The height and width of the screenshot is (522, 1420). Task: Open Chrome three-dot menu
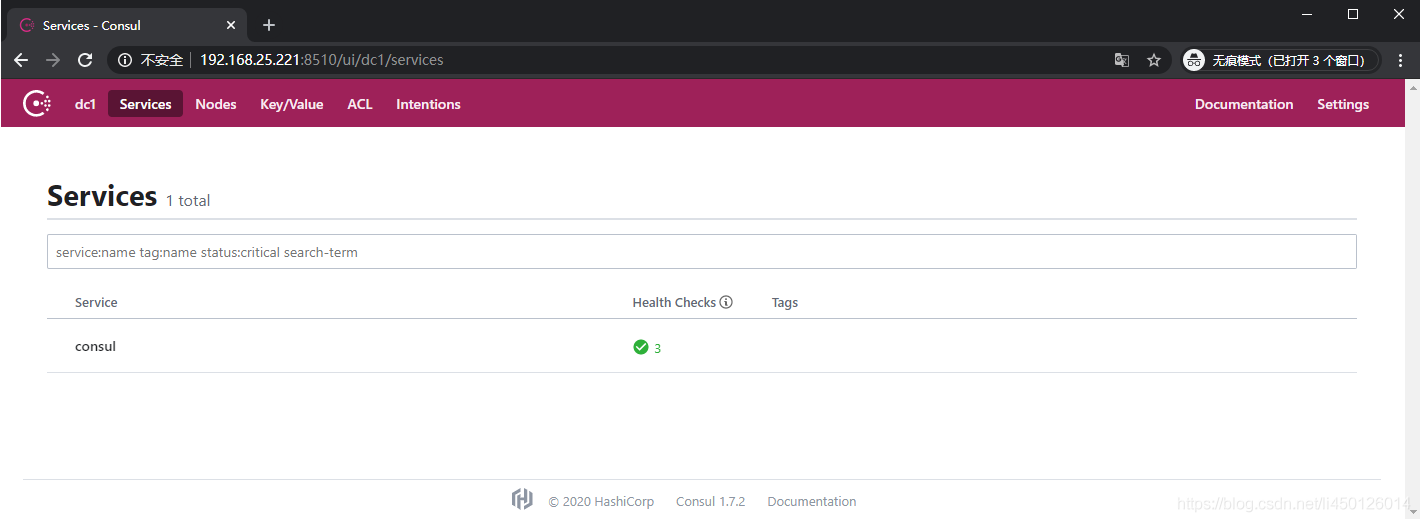coord(1399,60)
